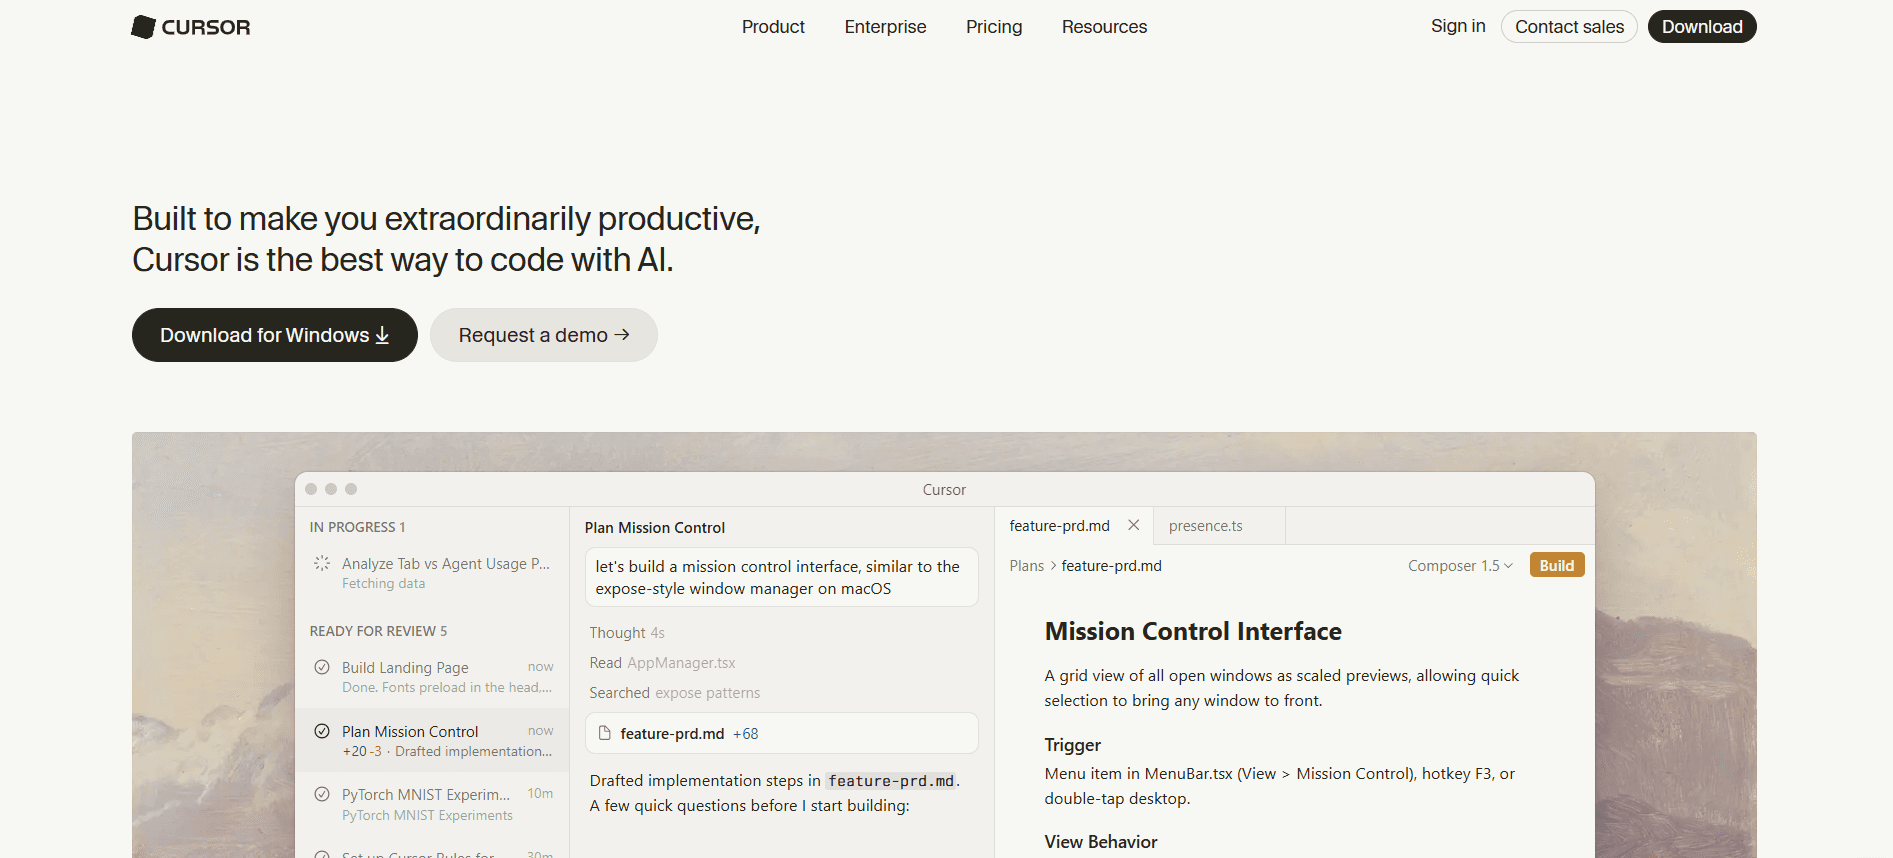This screenshot has height=858, width=1893.
Task: Click the Cursor logo in header
Action: pos(191,27)
